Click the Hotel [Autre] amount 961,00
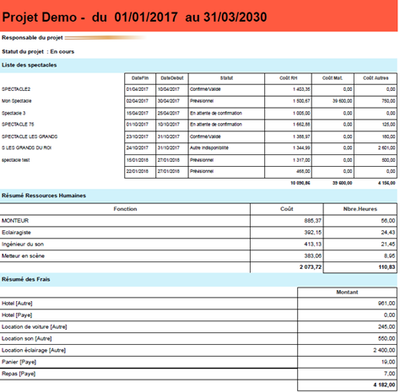This screenshot has height=392, width=400. [347, 303]
